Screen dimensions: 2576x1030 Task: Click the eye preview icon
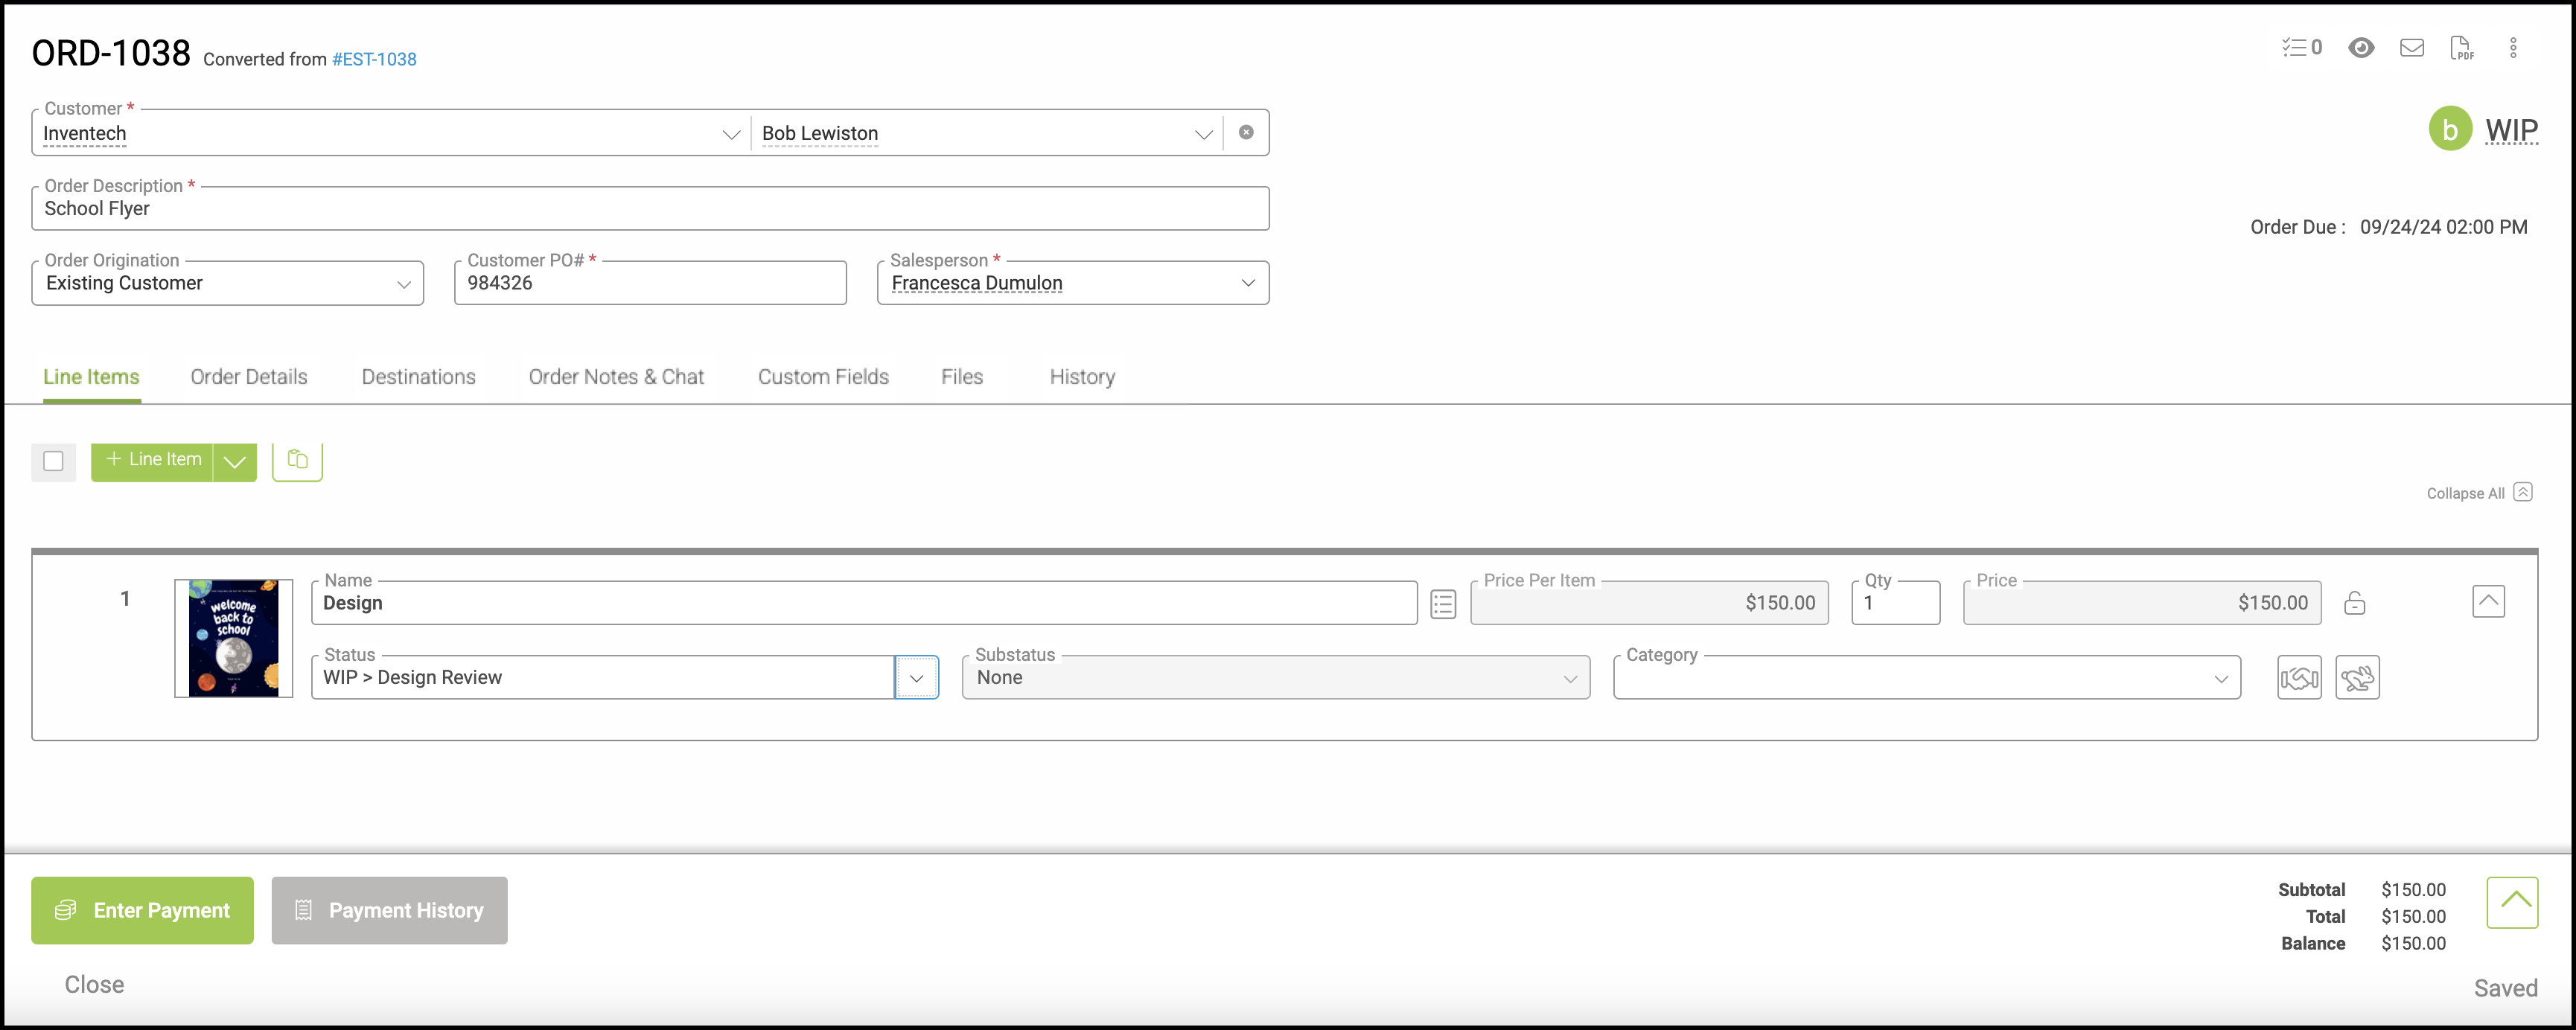2361,47
